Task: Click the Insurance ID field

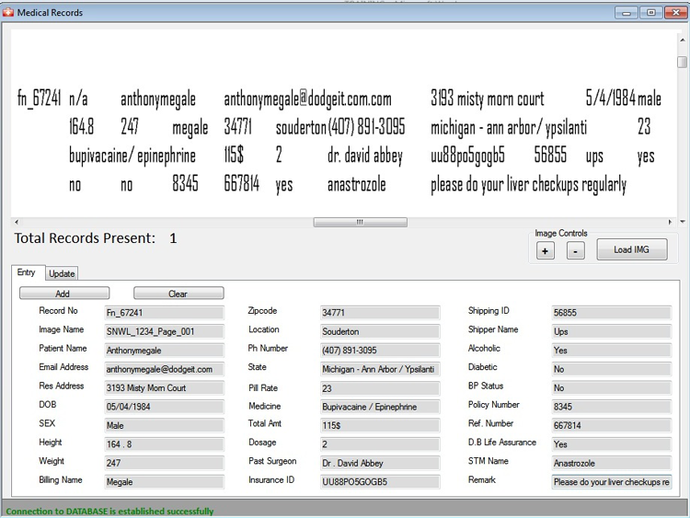Action: (x=380, y=482)
